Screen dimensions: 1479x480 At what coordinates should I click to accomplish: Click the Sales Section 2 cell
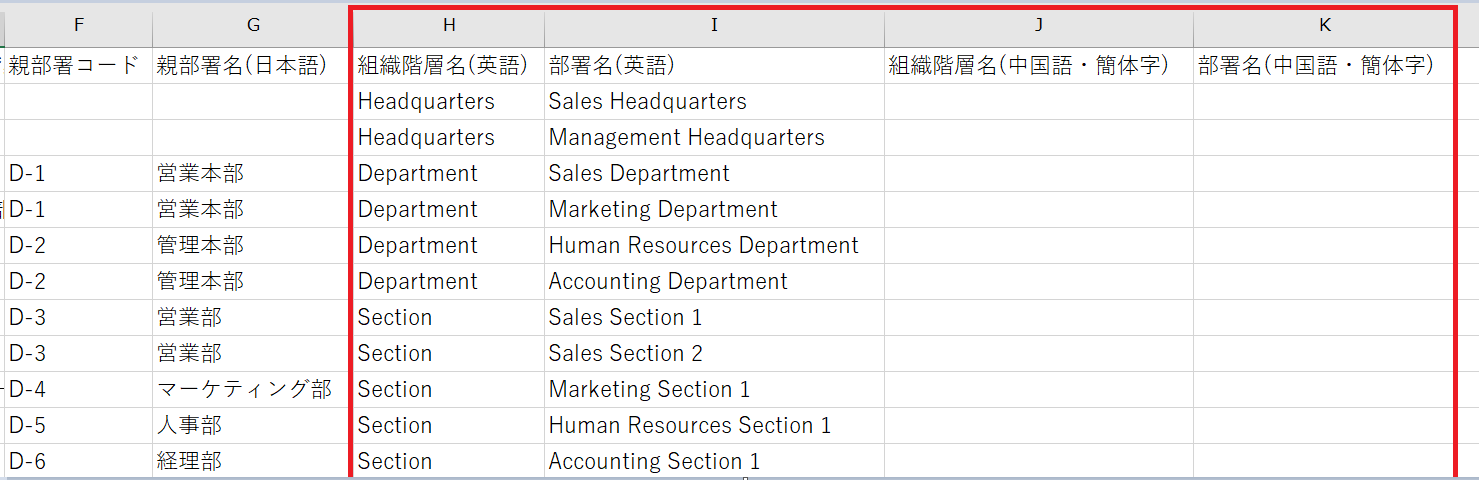pyautogui.click(x=625, y=354)
